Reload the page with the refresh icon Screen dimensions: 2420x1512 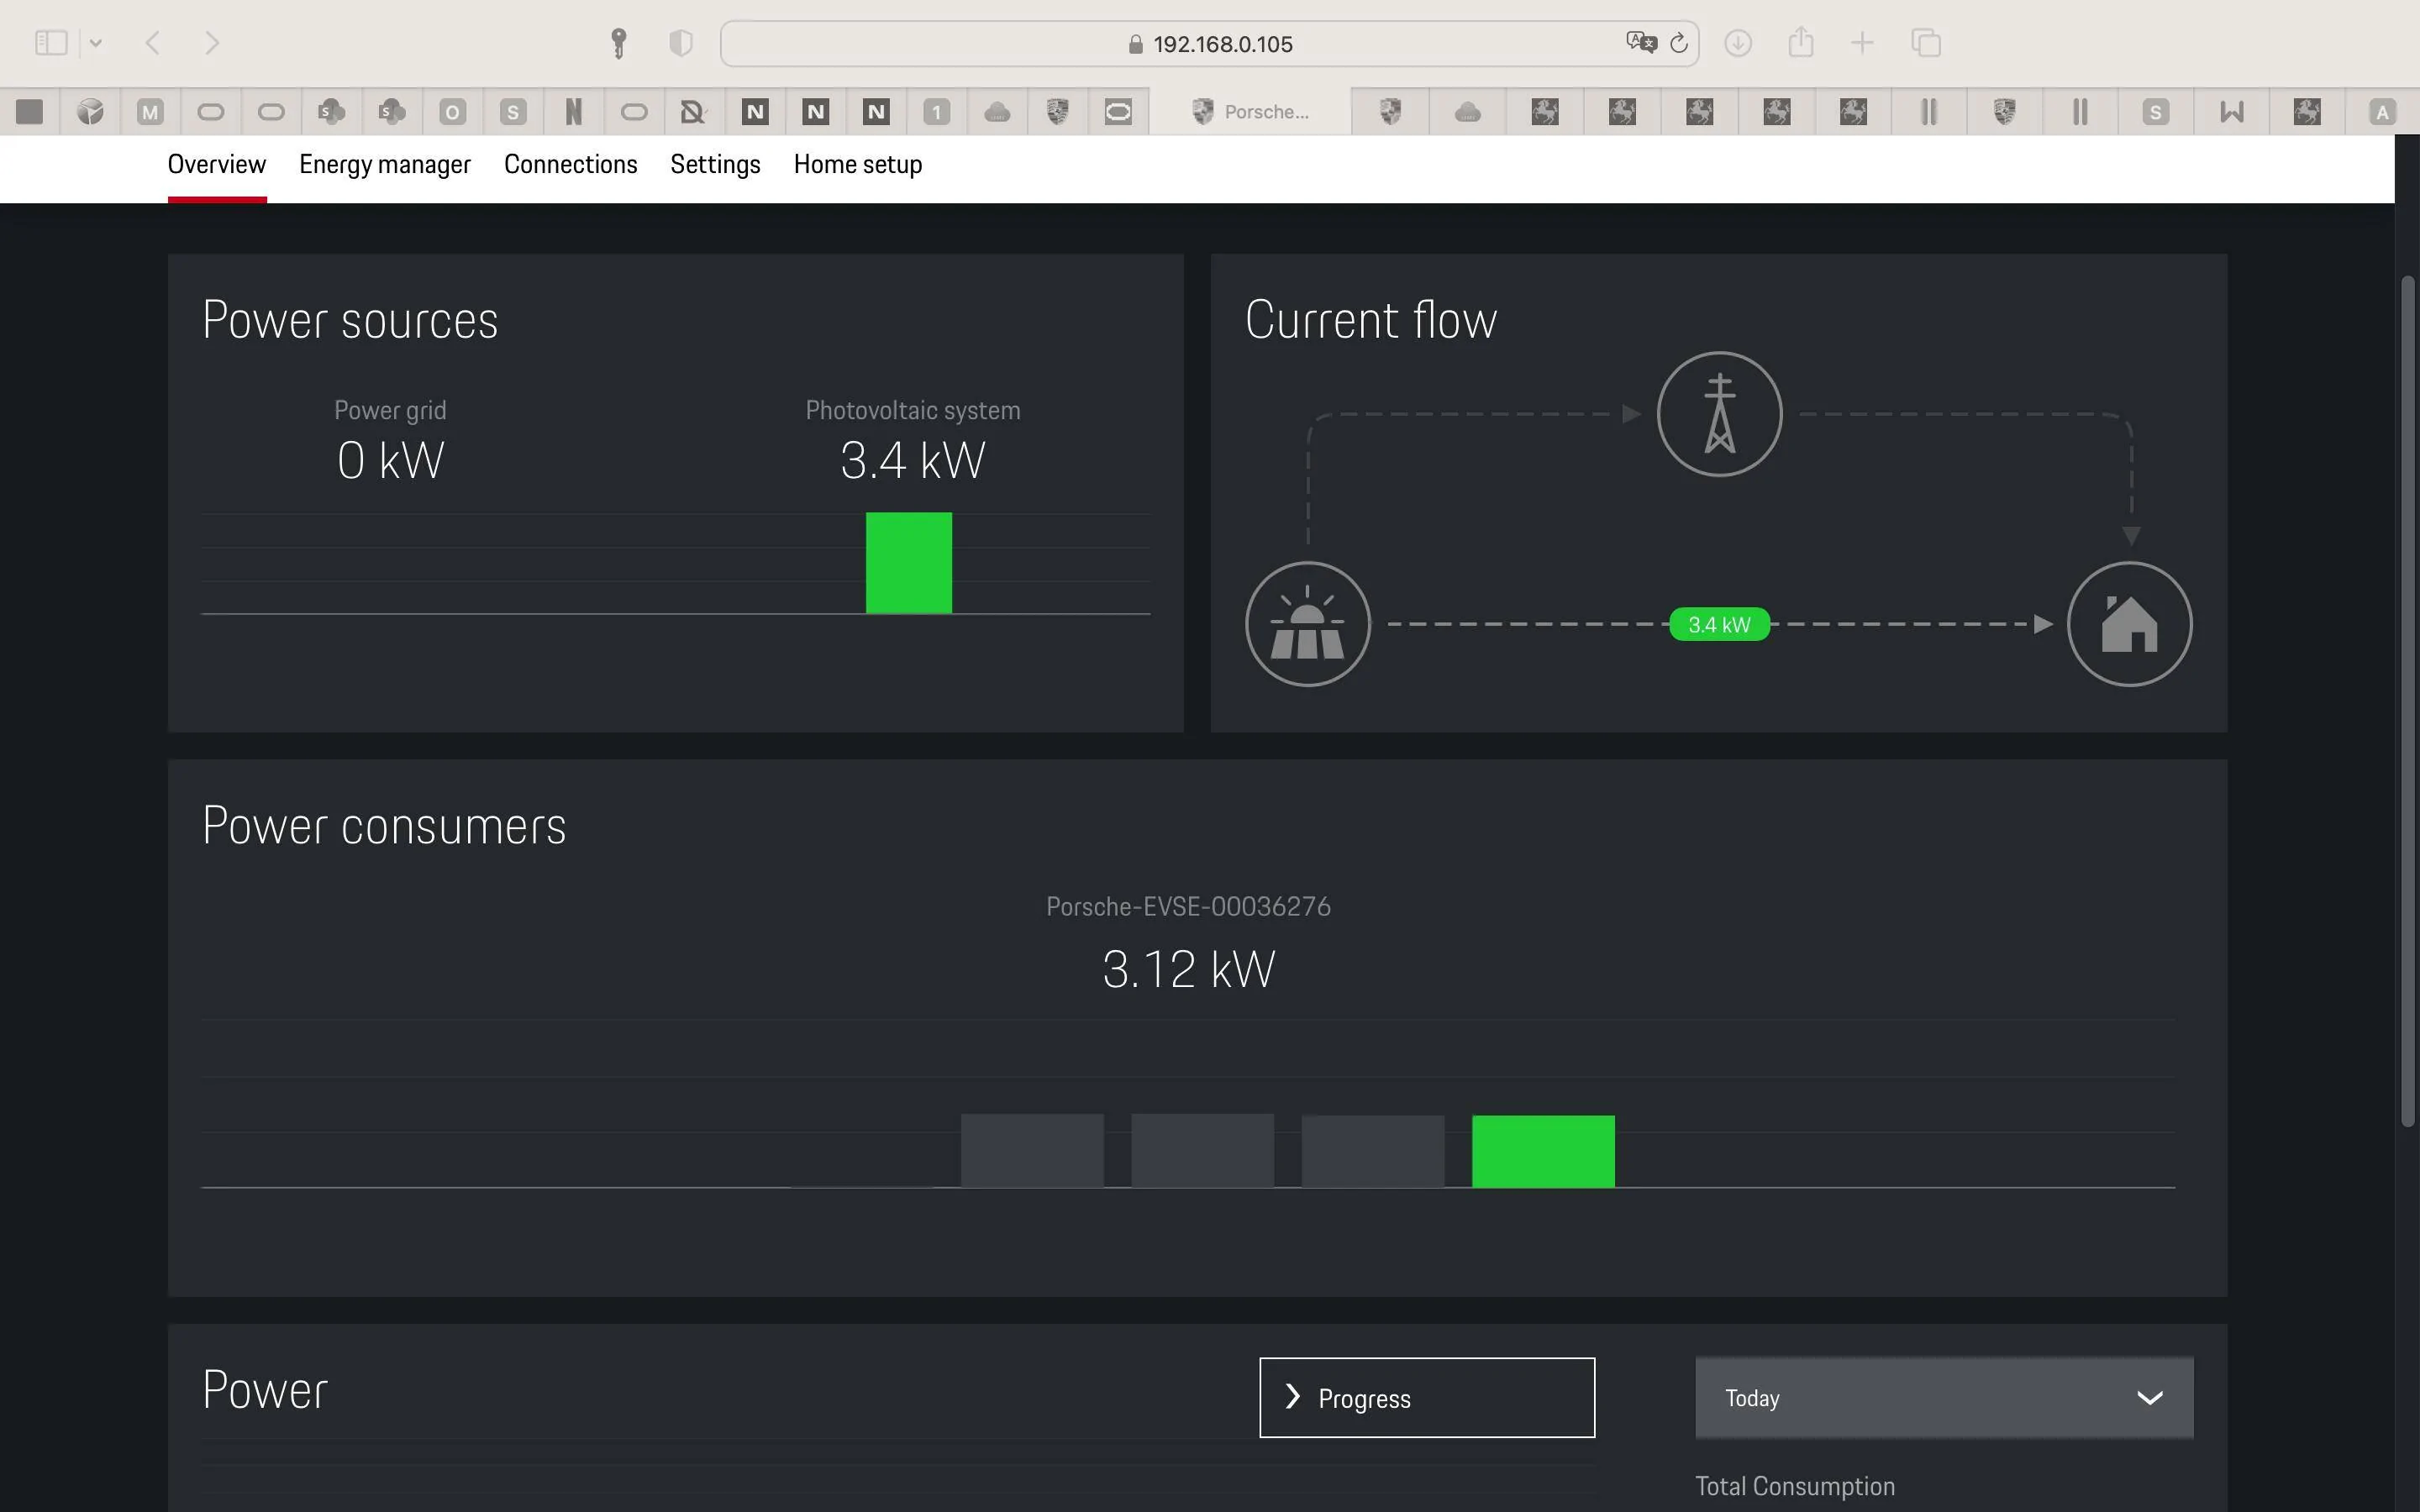[1679, 43]
